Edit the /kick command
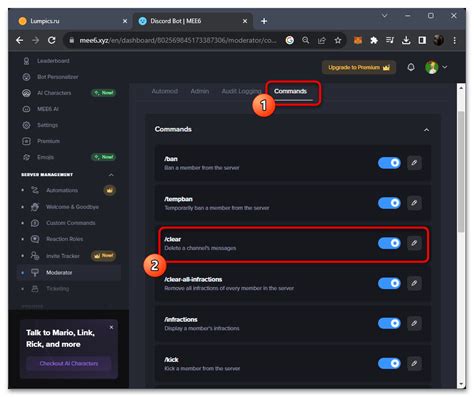The width and height of the screenshot is (474, 397). [414, 363]
